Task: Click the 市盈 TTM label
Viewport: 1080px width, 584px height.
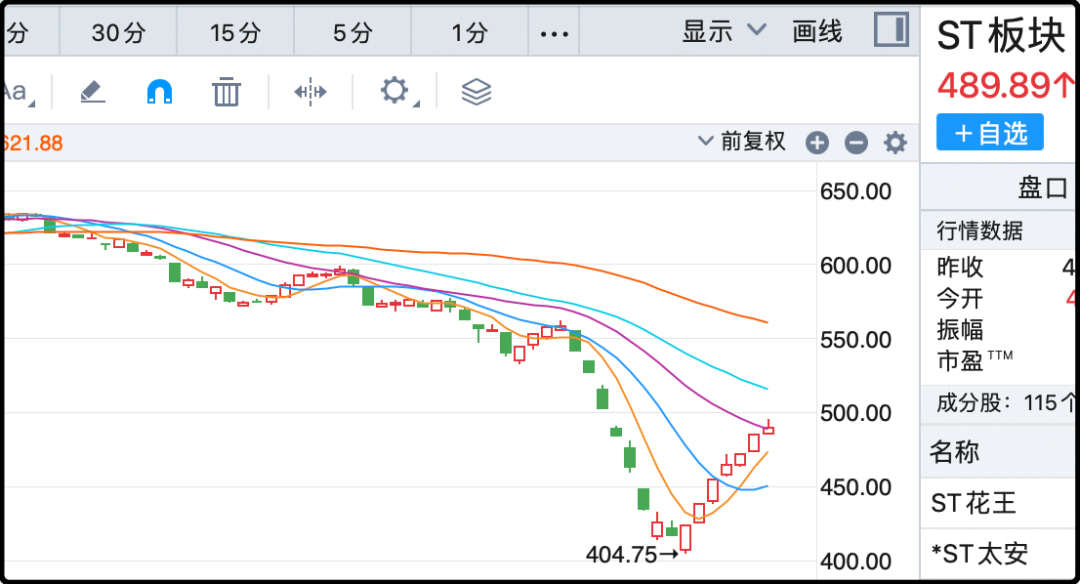Action: [975, 361]
